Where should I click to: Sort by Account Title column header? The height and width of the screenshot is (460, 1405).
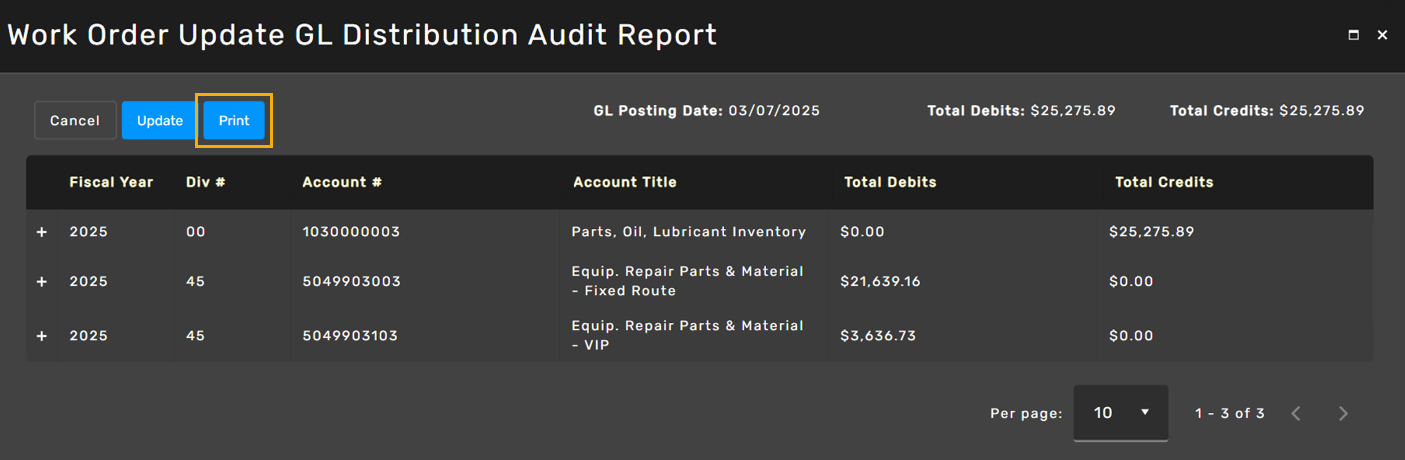click(x=625, y=182)
